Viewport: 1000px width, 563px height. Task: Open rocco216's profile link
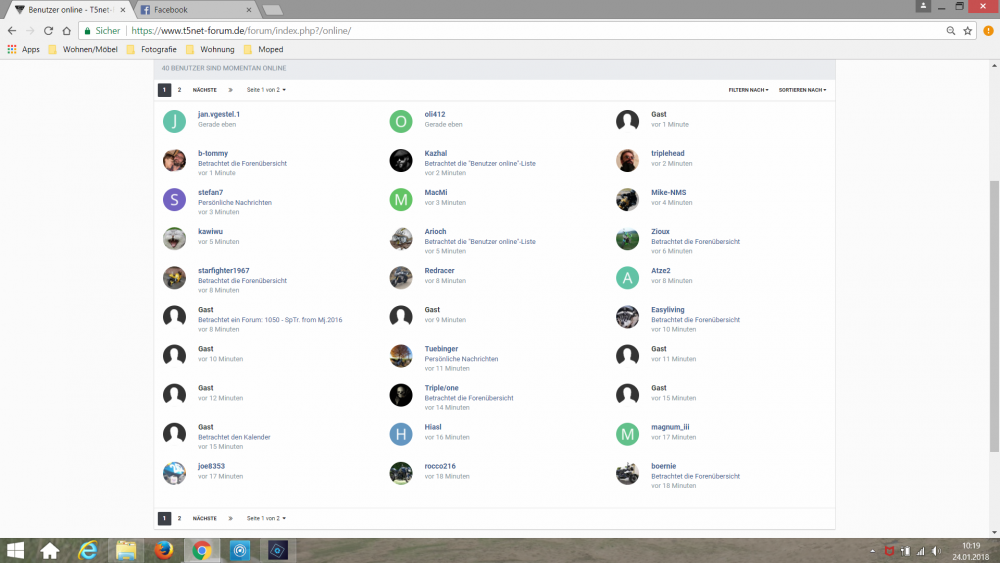440,466
